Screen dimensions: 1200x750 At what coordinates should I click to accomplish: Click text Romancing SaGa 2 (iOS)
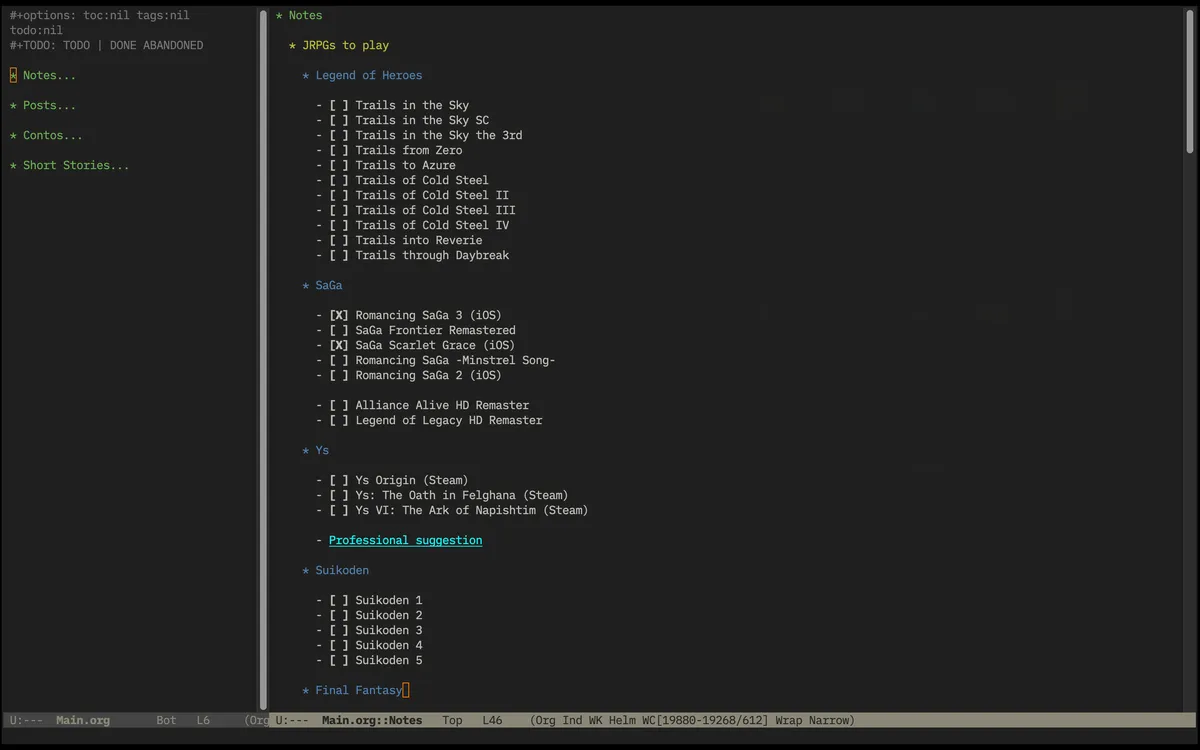tap(429, 375)
